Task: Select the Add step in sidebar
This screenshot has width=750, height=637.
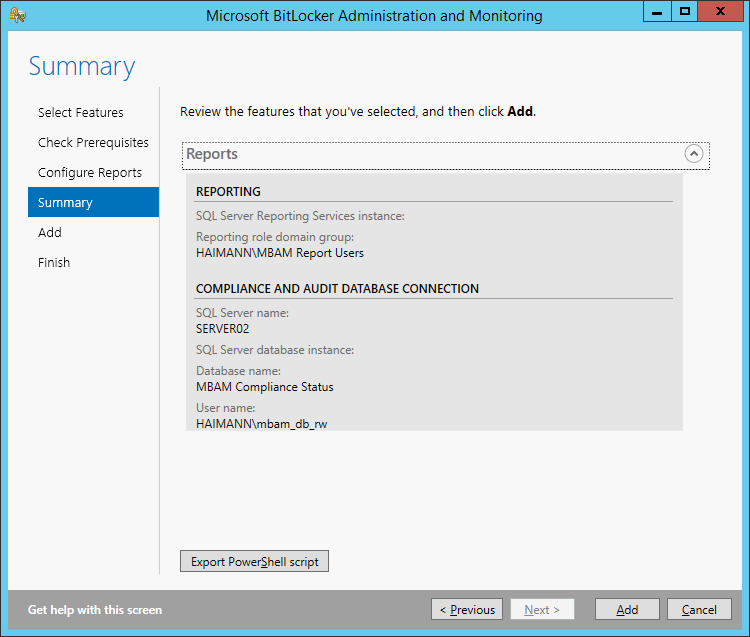Action: (x=50, y=232)
